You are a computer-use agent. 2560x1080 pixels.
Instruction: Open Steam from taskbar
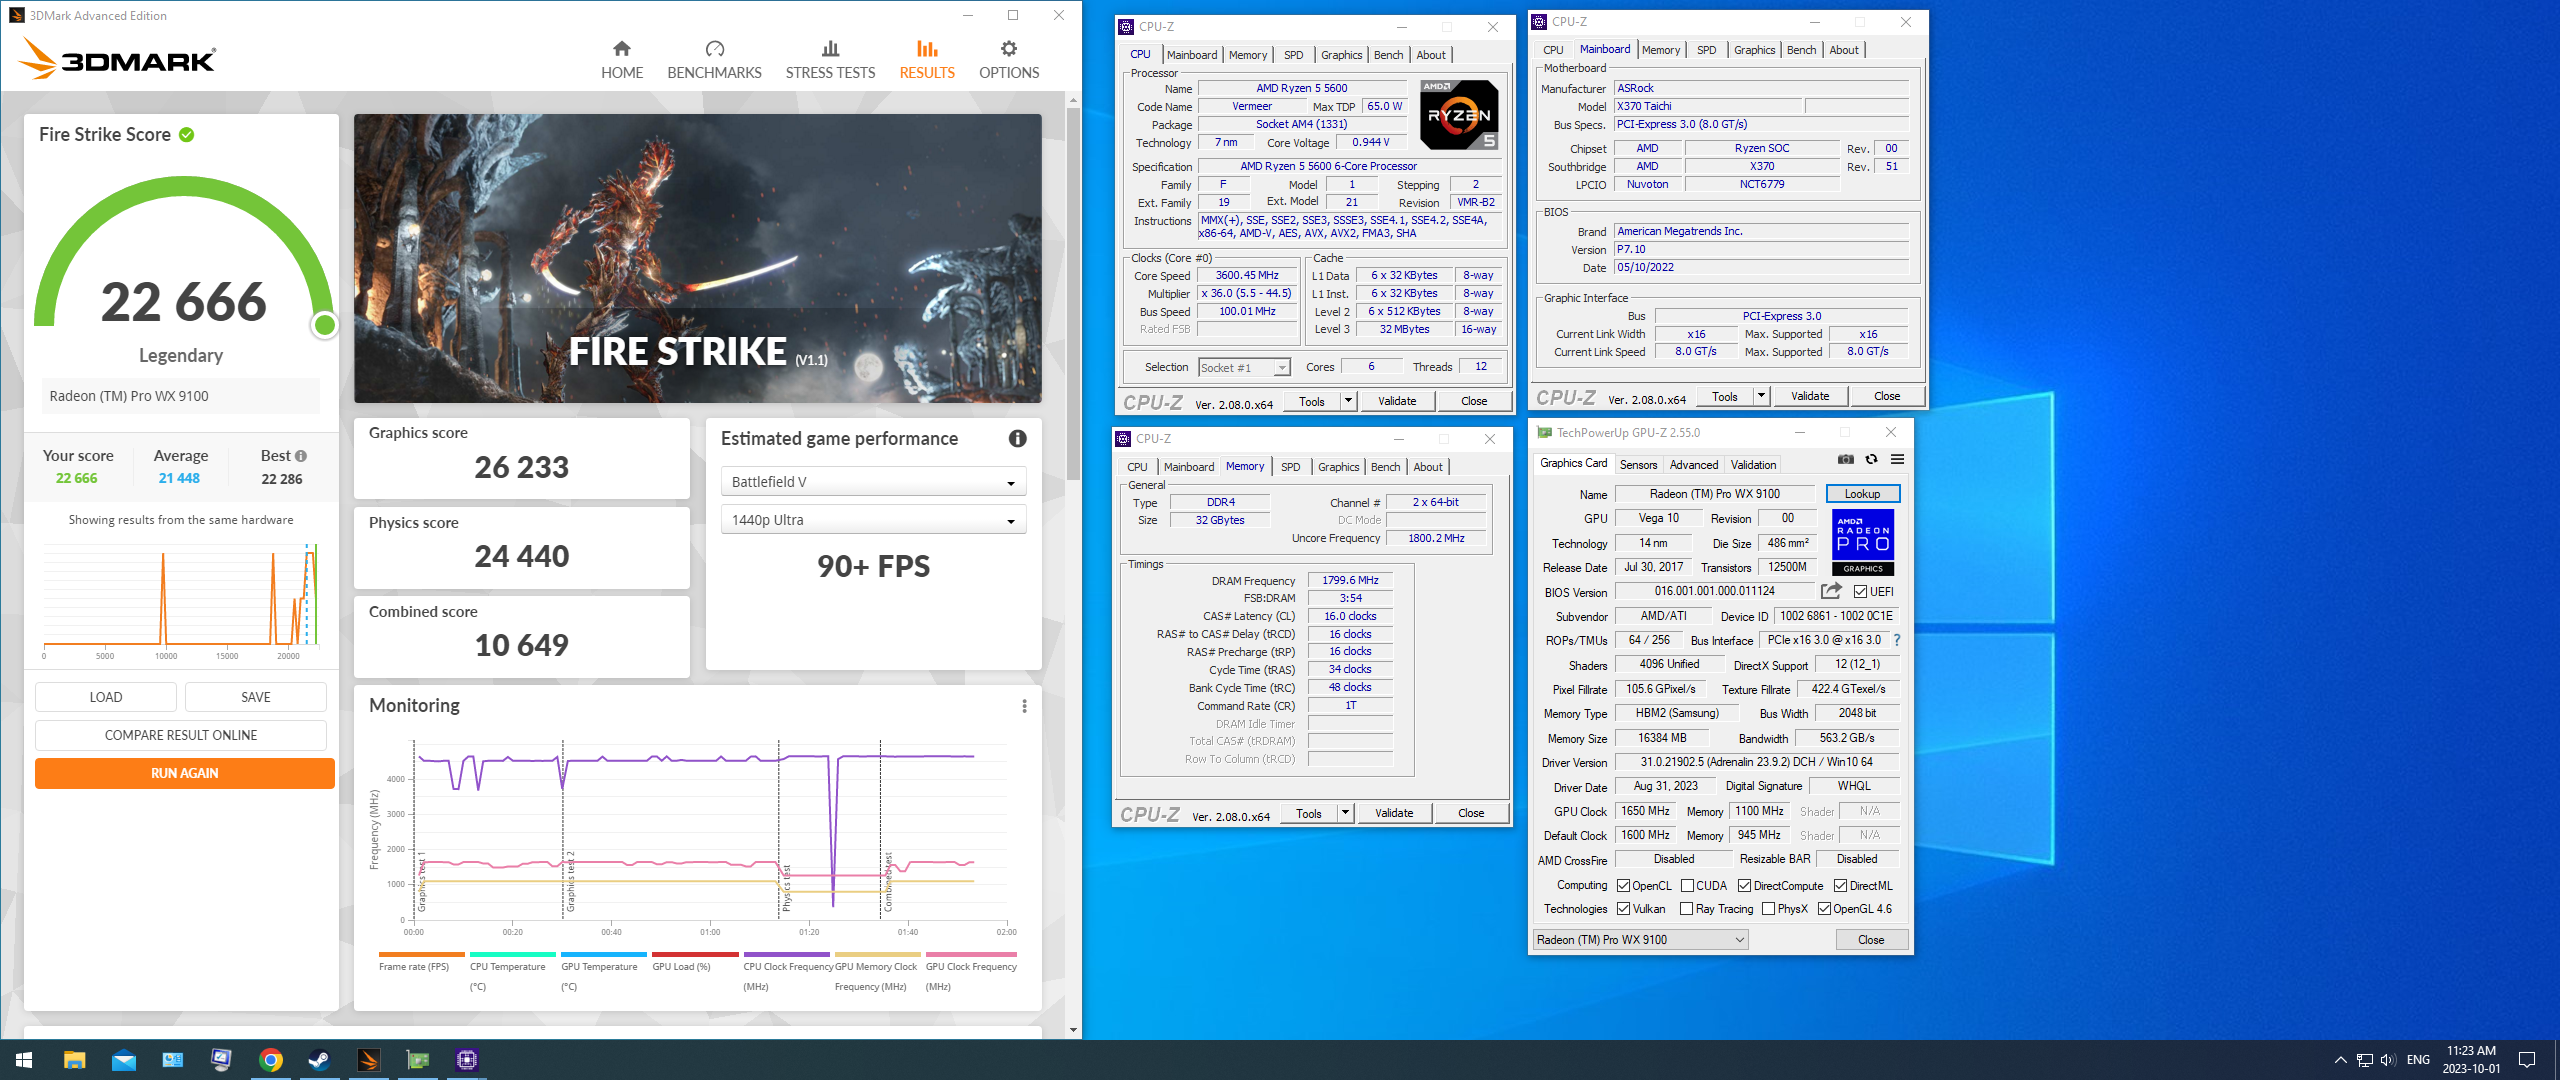[320, 1060]
